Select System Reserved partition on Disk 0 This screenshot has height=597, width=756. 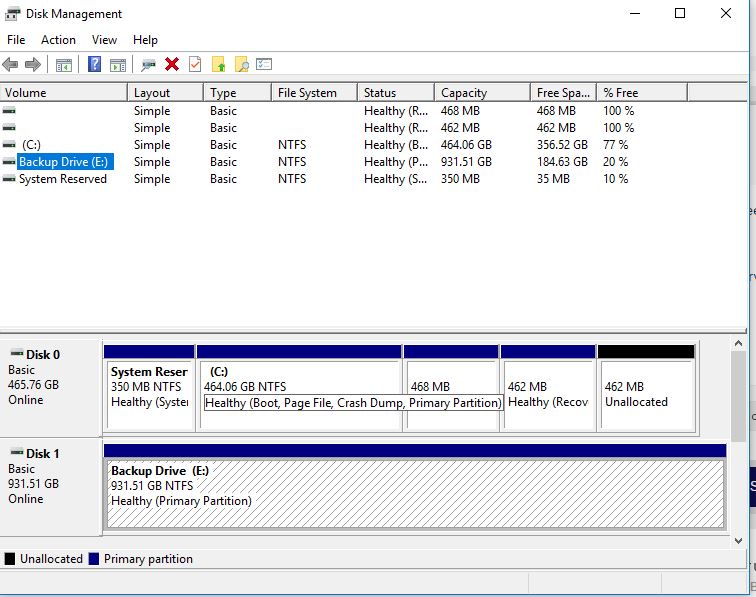tap(149, 388)
